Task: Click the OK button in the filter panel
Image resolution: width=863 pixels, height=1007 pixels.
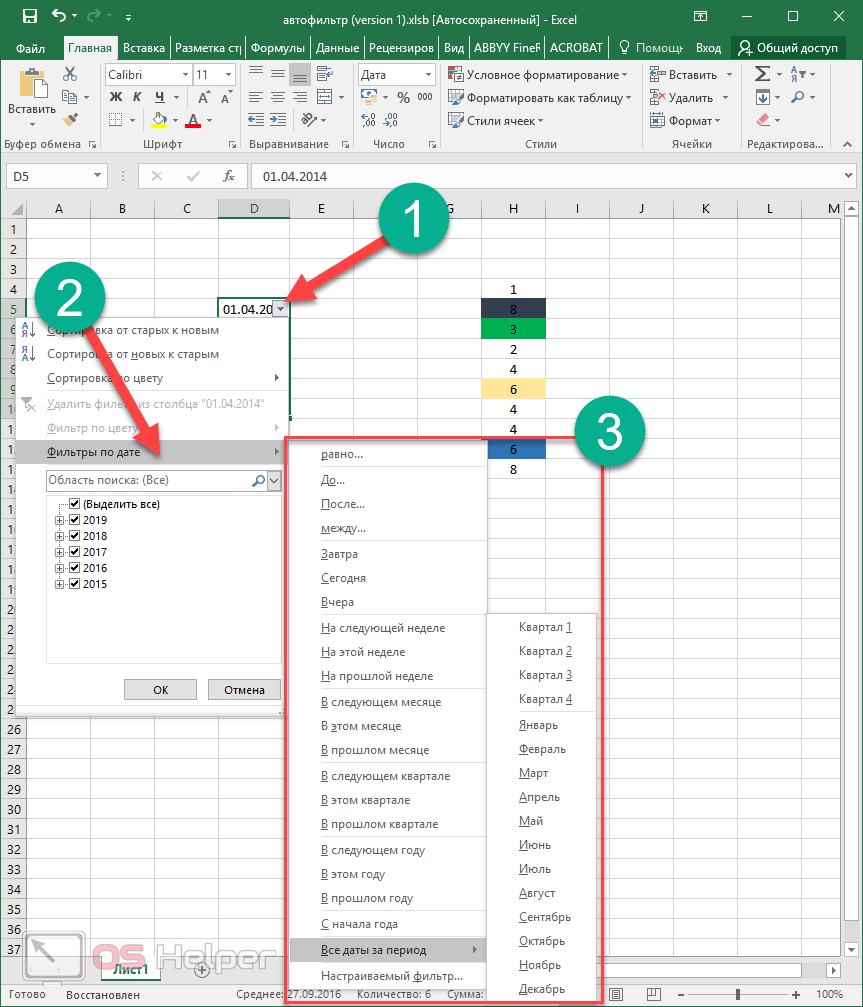Action: (161, 689)
